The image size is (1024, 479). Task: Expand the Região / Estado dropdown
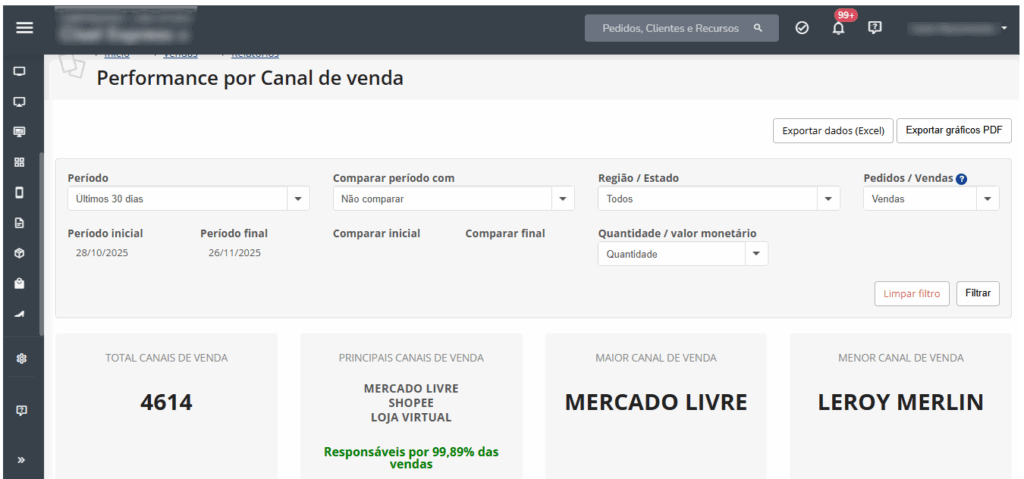click(x=718, y=199)
